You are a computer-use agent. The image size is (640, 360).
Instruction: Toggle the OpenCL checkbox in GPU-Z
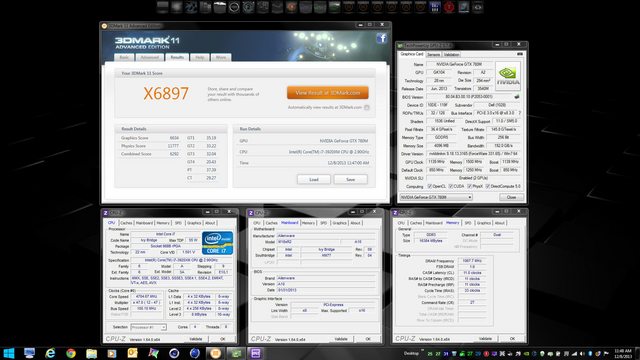click(429, 186)
